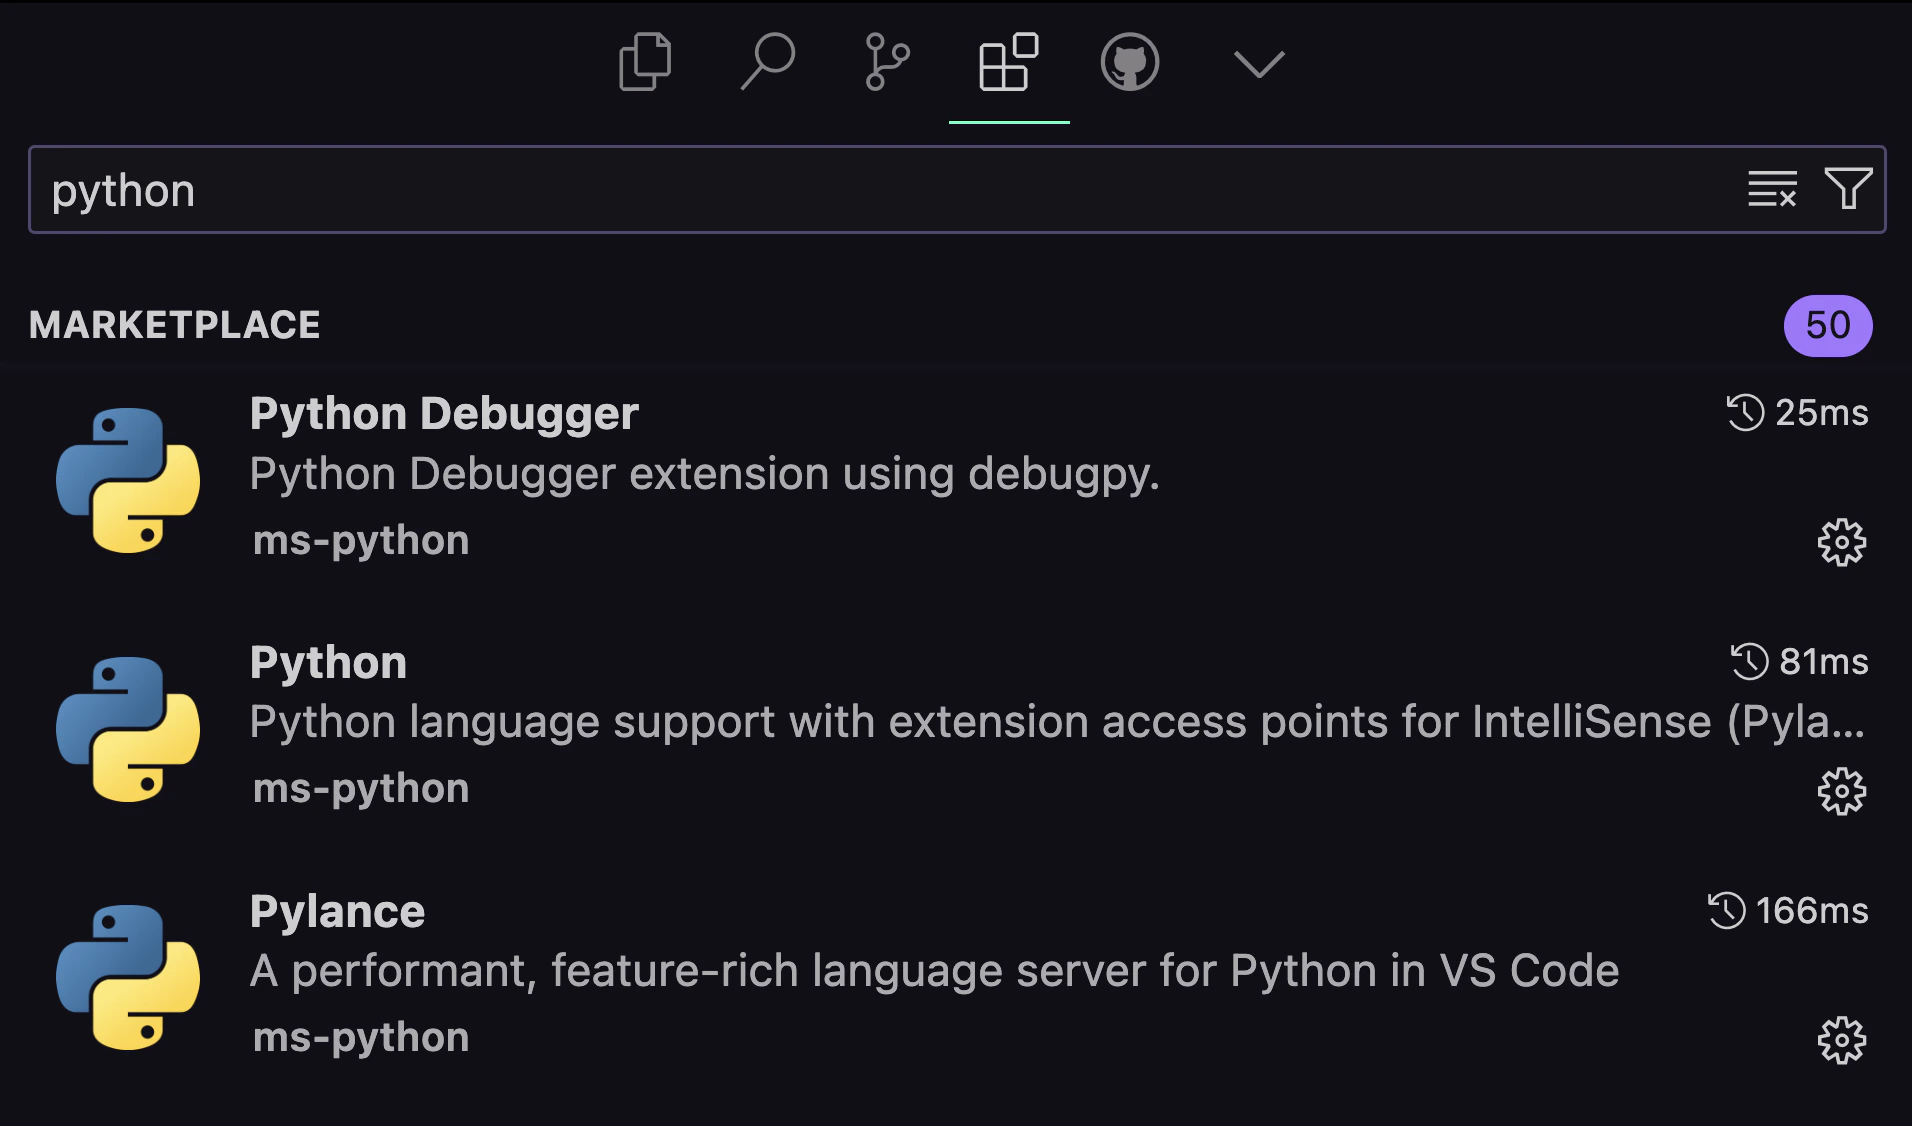This screenshot has width=1912, height=1126.
Task: Click the 50 results count badge
Action: pos(1828,326)
